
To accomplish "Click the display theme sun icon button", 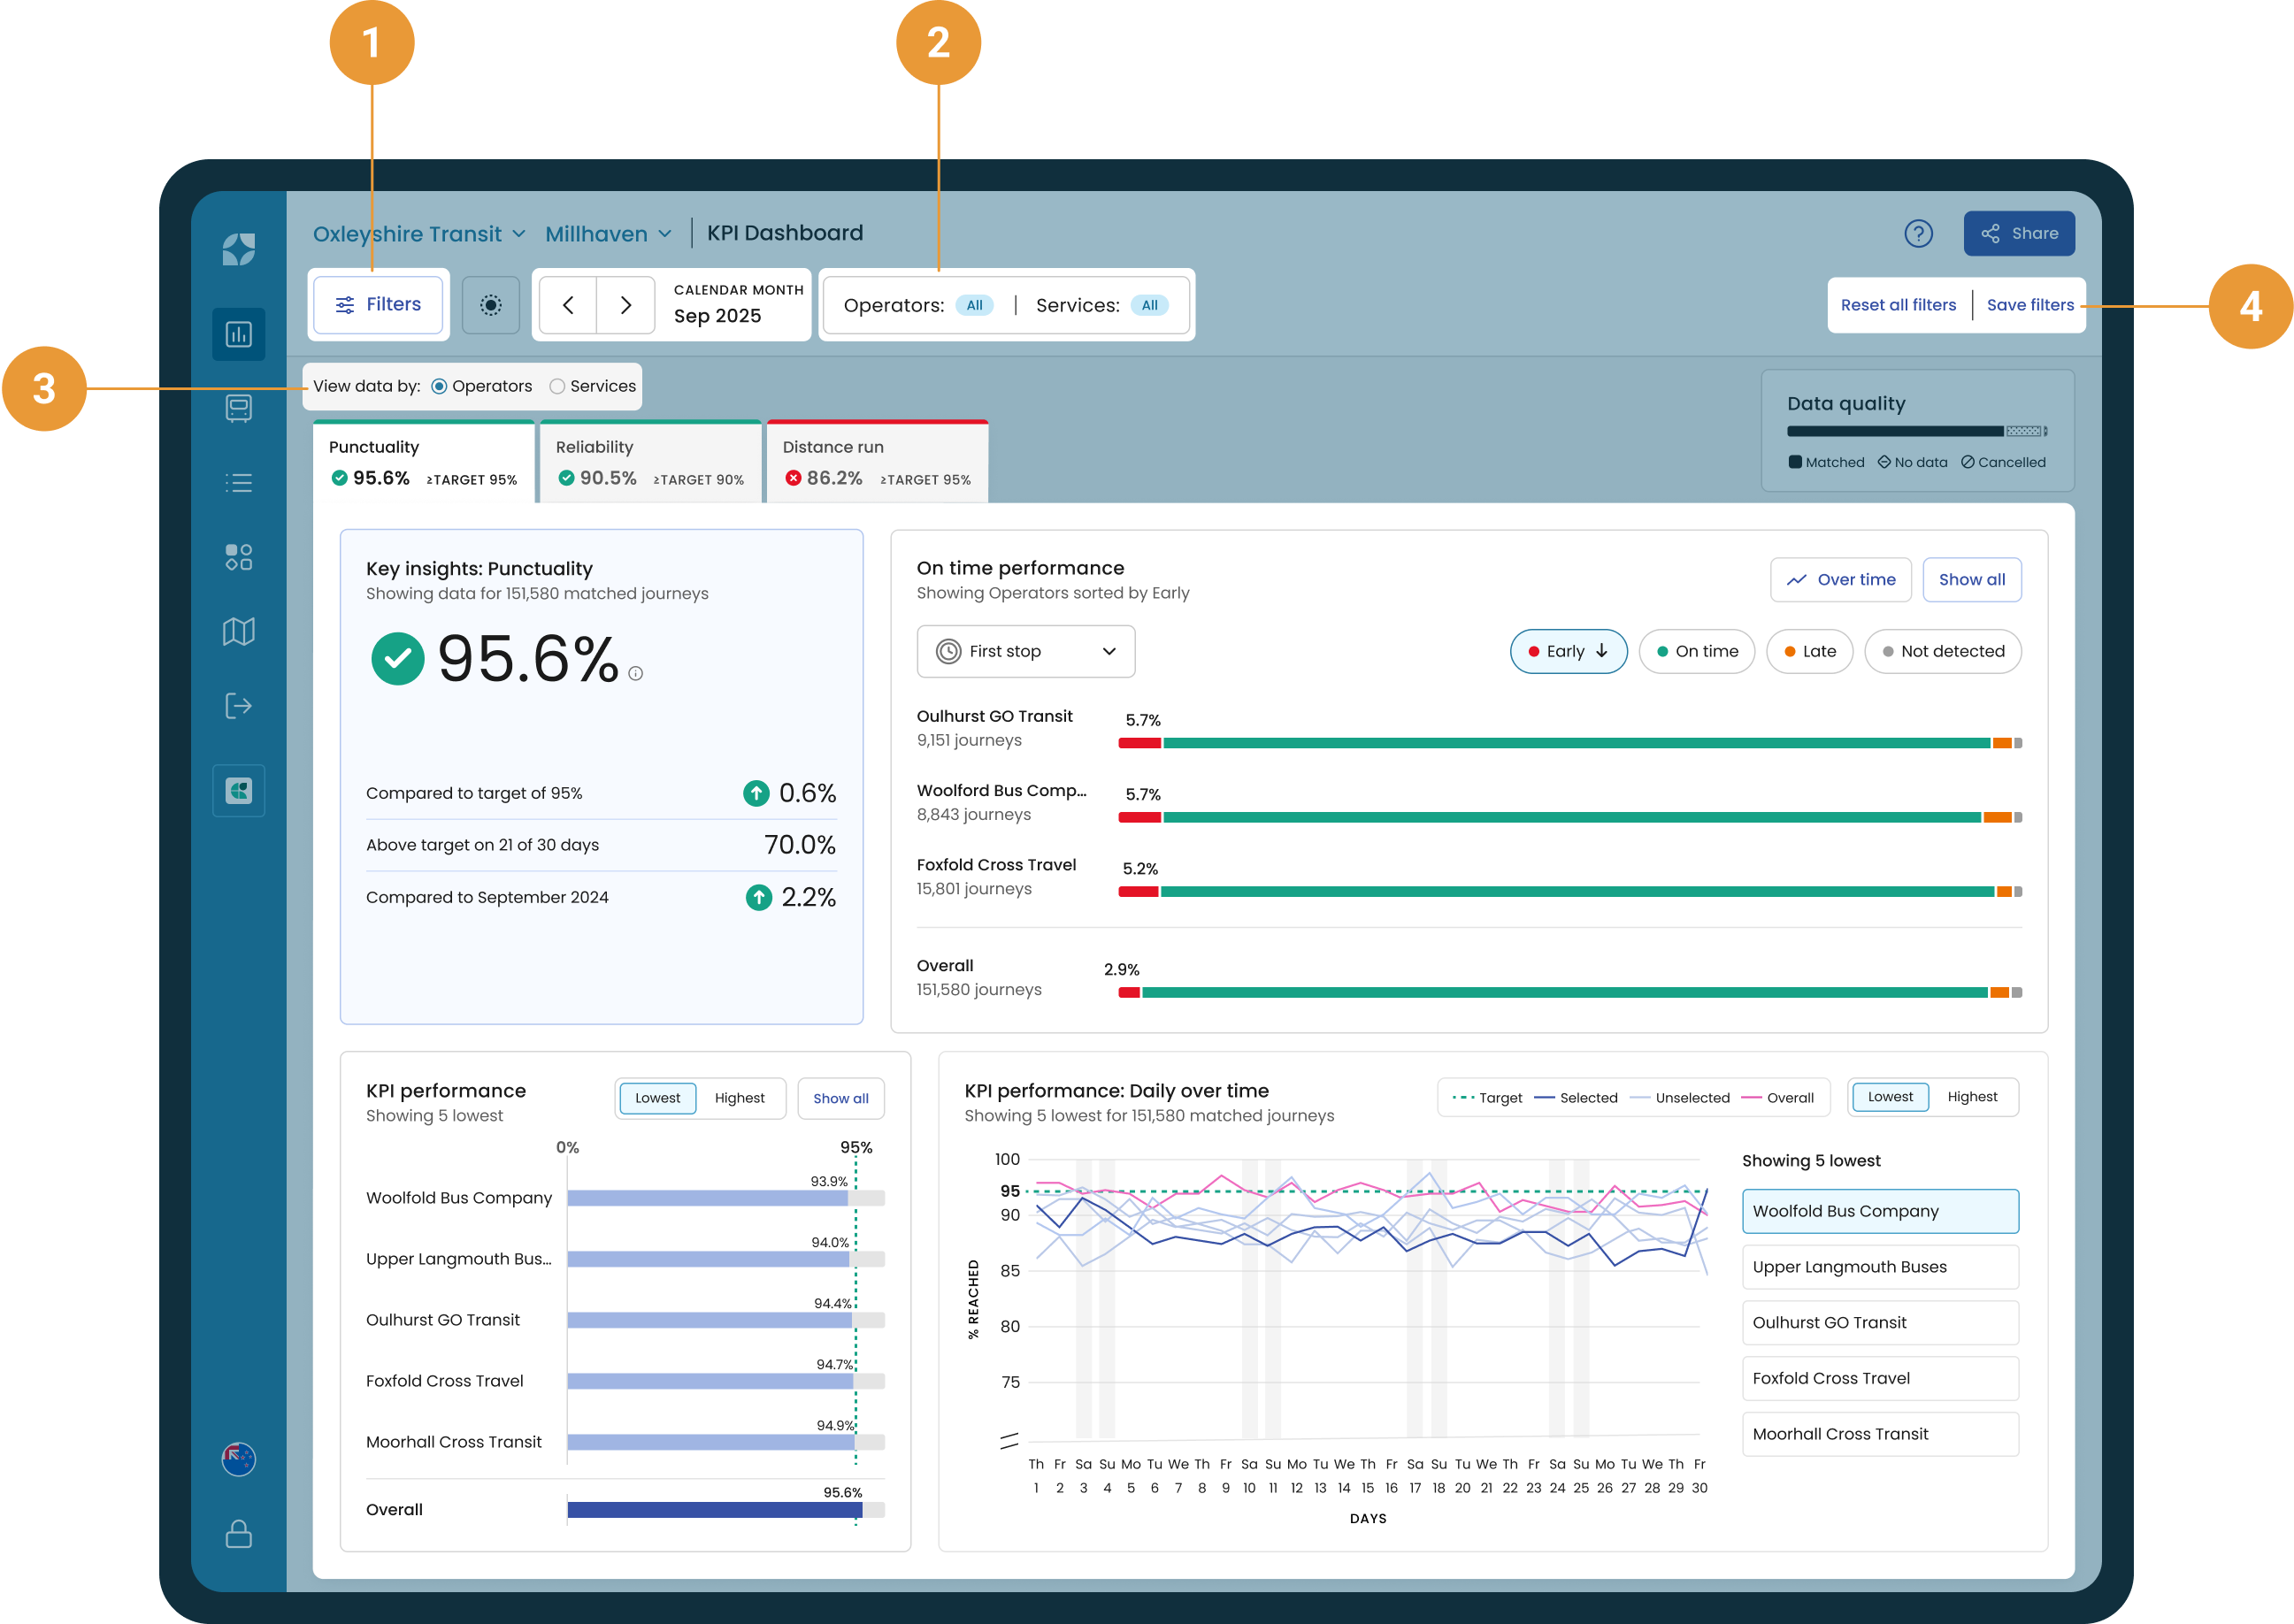I will click(x=490, y=305).
